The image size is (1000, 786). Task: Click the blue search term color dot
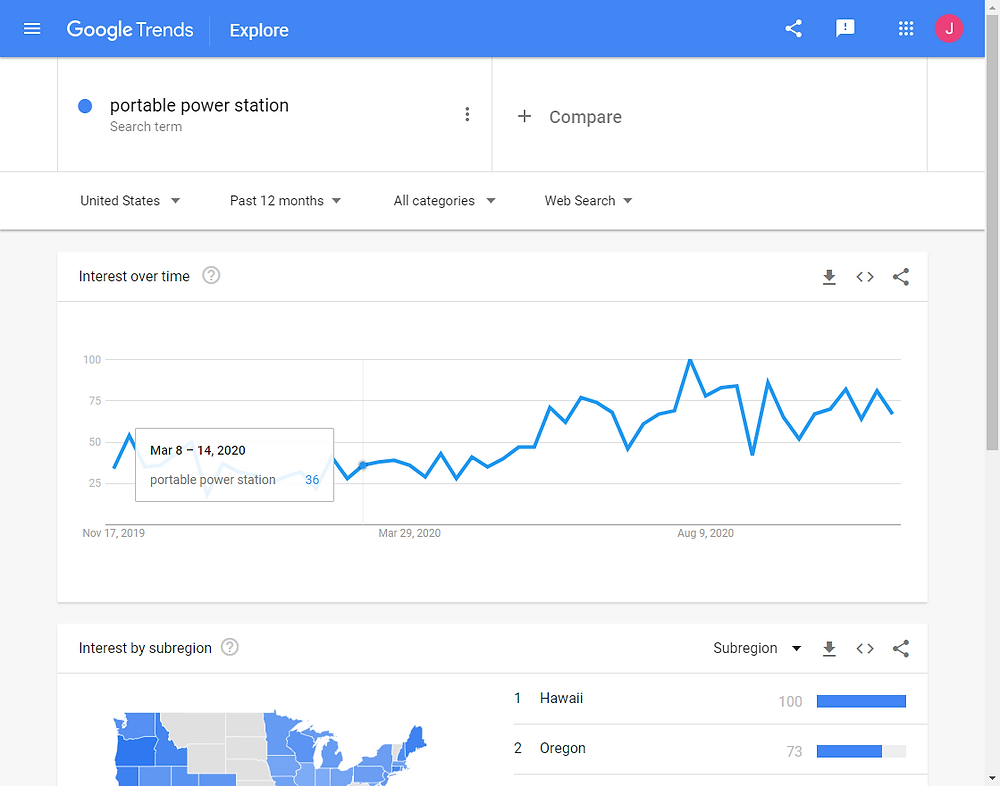(x=85, y=107)
